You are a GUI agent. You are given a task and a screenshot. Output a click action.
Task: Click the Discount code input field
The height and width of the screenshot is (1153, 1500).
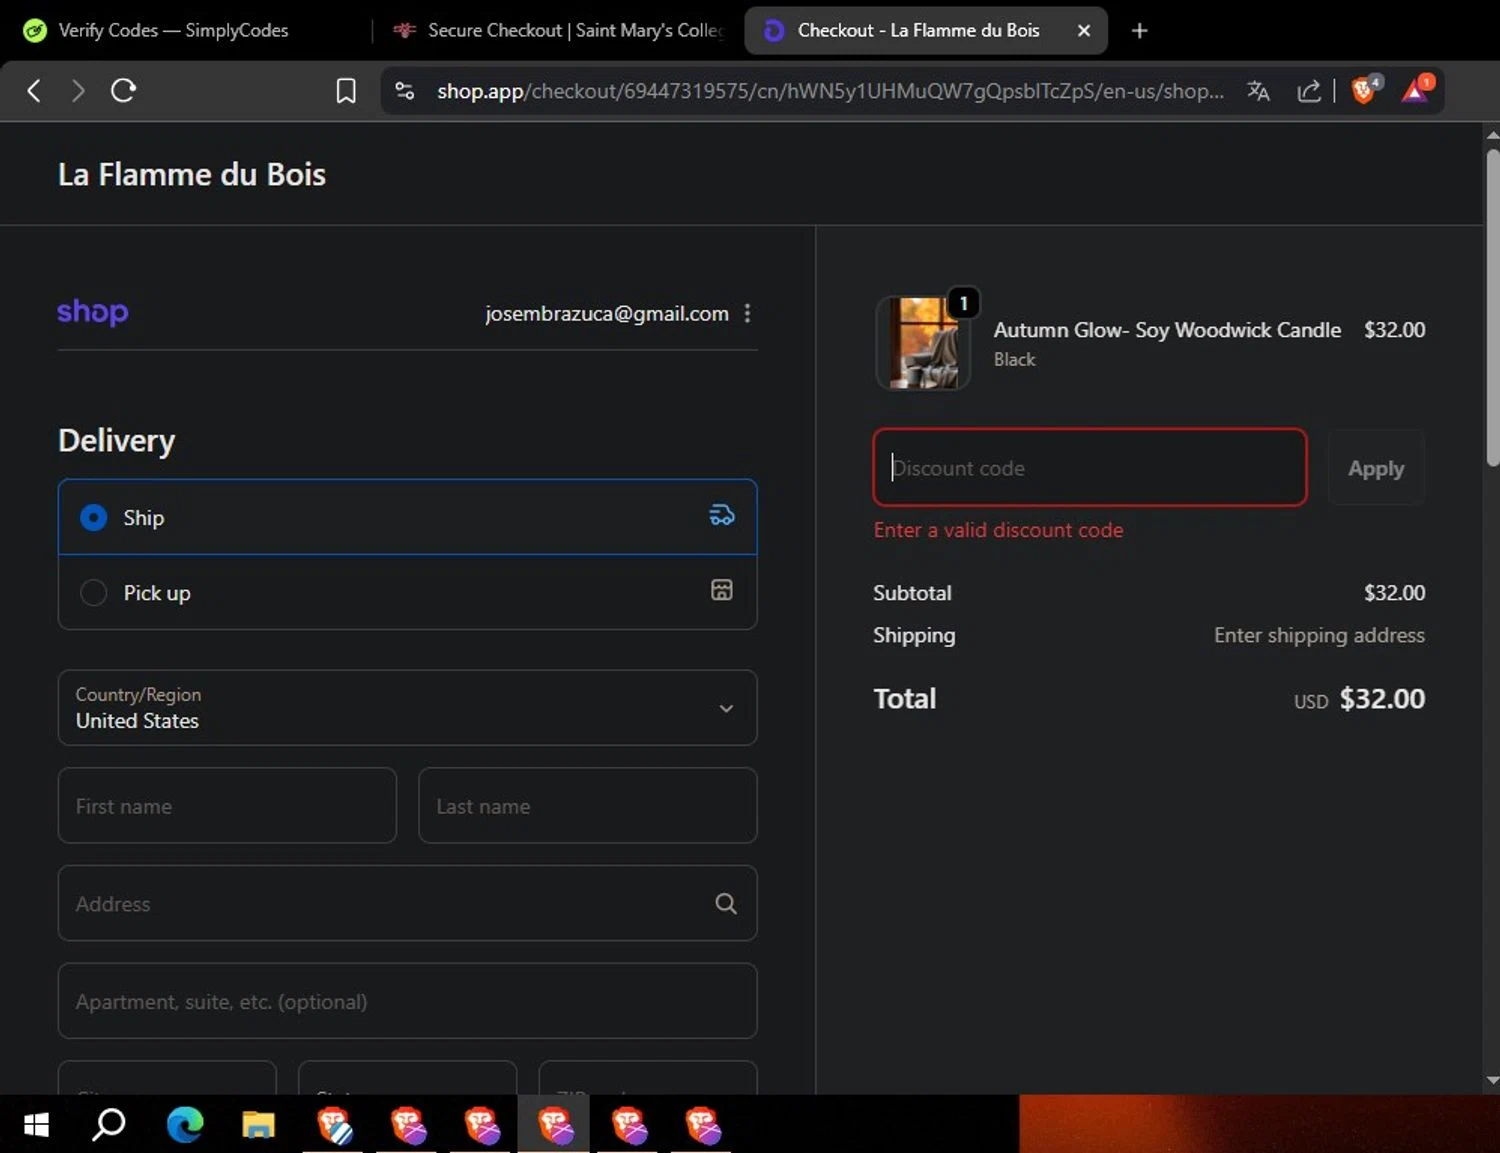tap(1089, 468)
